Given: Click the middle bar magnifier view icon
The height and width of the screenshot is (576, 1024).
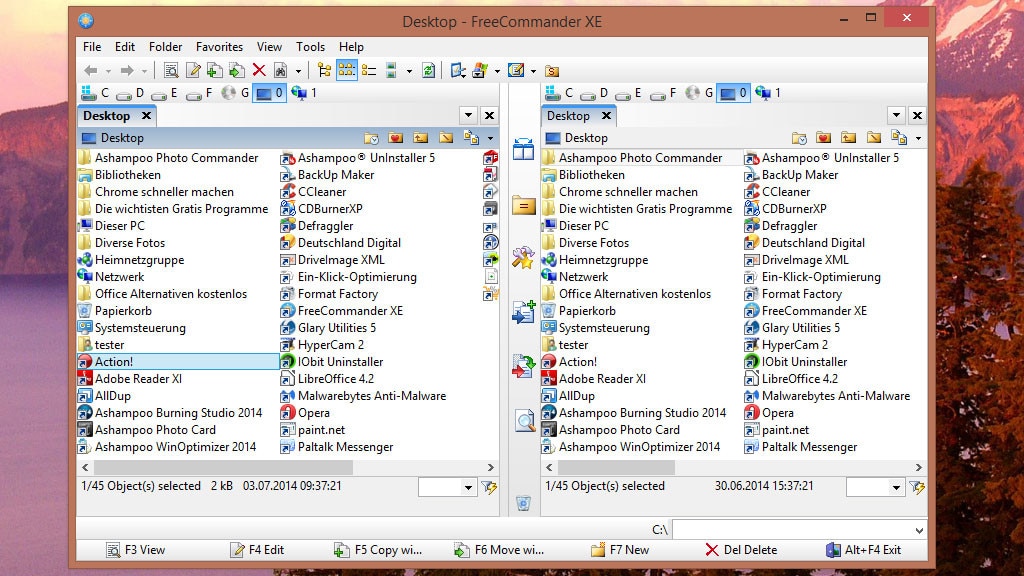Looking at the screenshot, I should click(524, 421).
